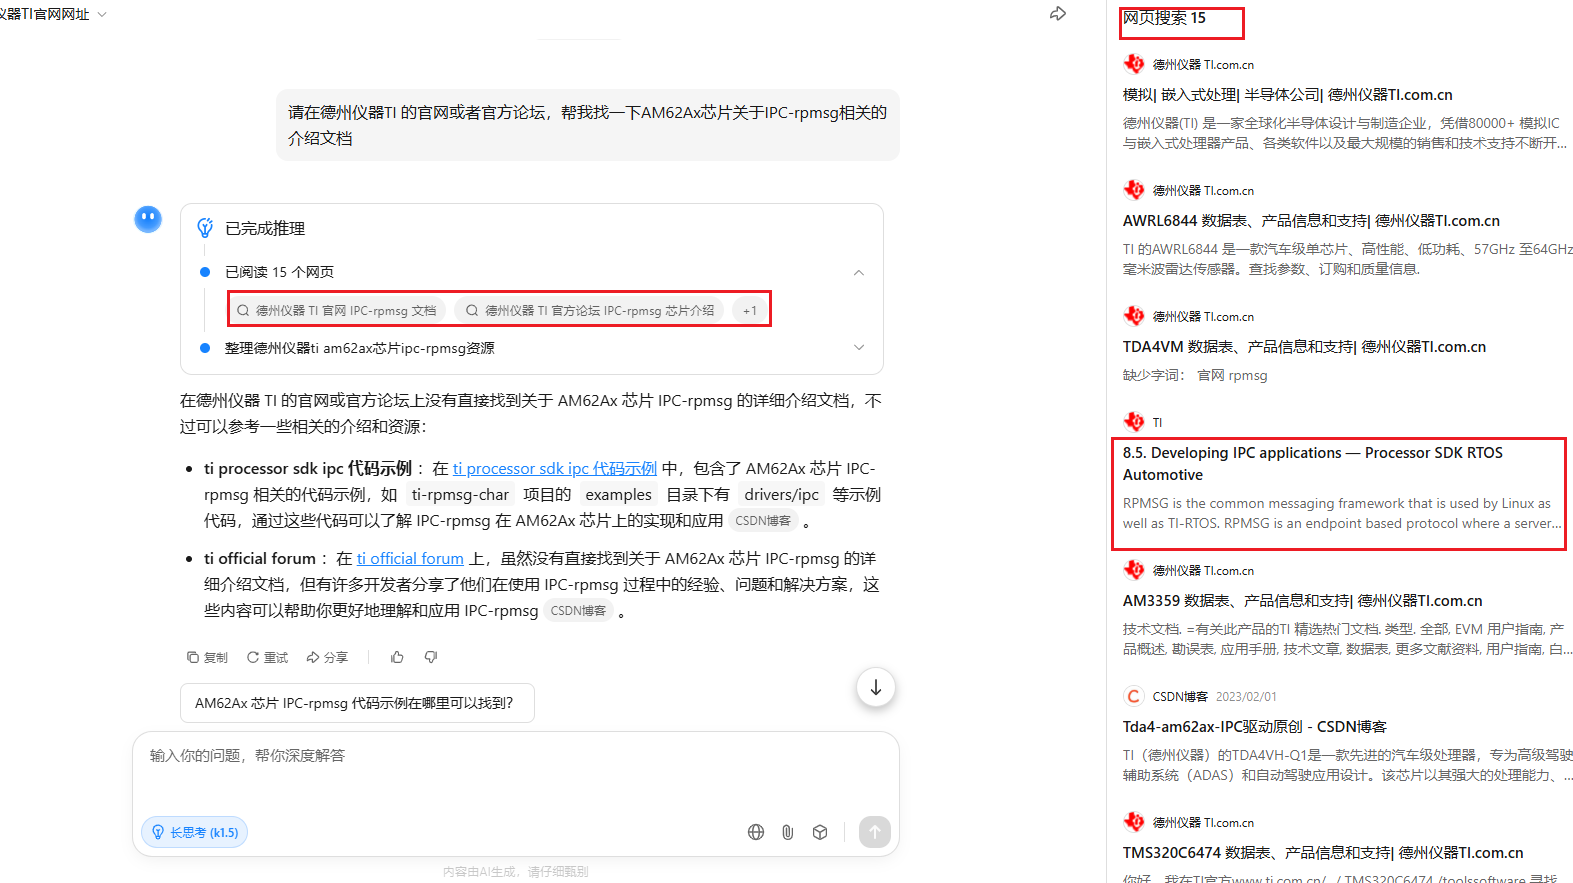Viewport: 1573px width, 883px height.
Task: Select search chip '德州仪器 TI 官网 IPC-rpmsg 文档'
Action: 338,310
